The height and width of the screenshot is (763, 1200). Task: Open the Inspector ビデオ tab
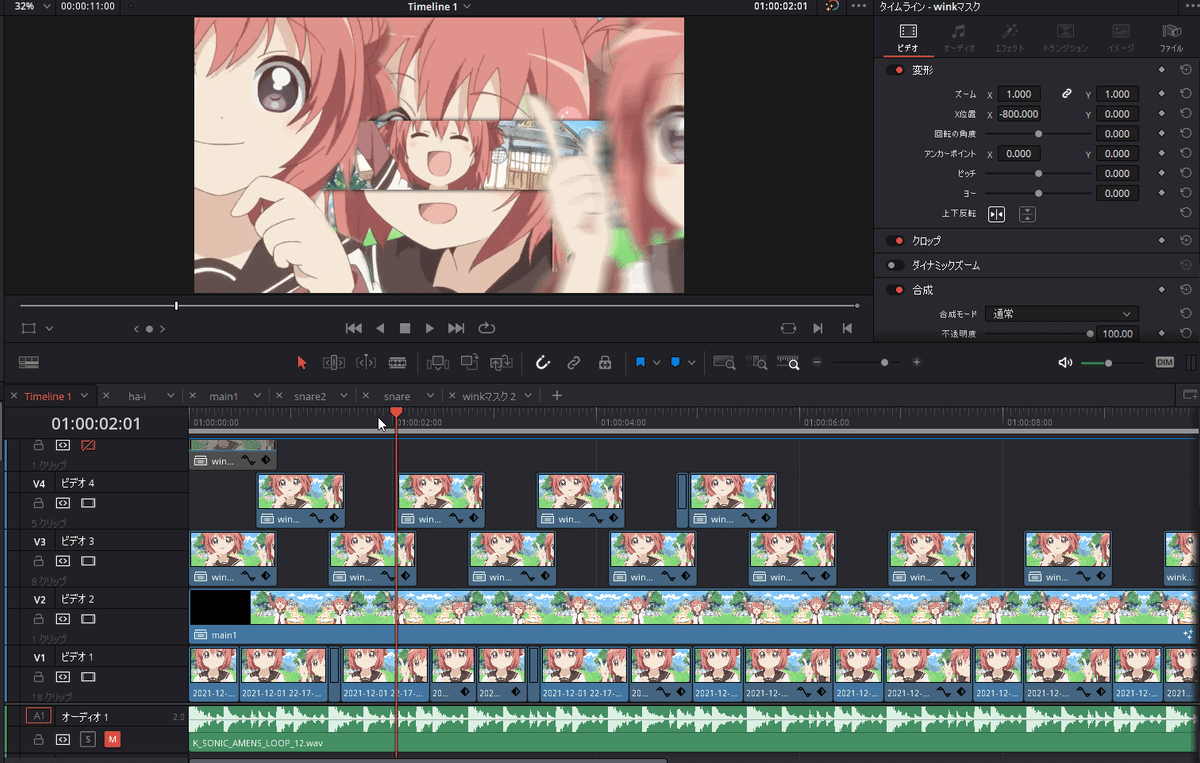coord(908,38)
